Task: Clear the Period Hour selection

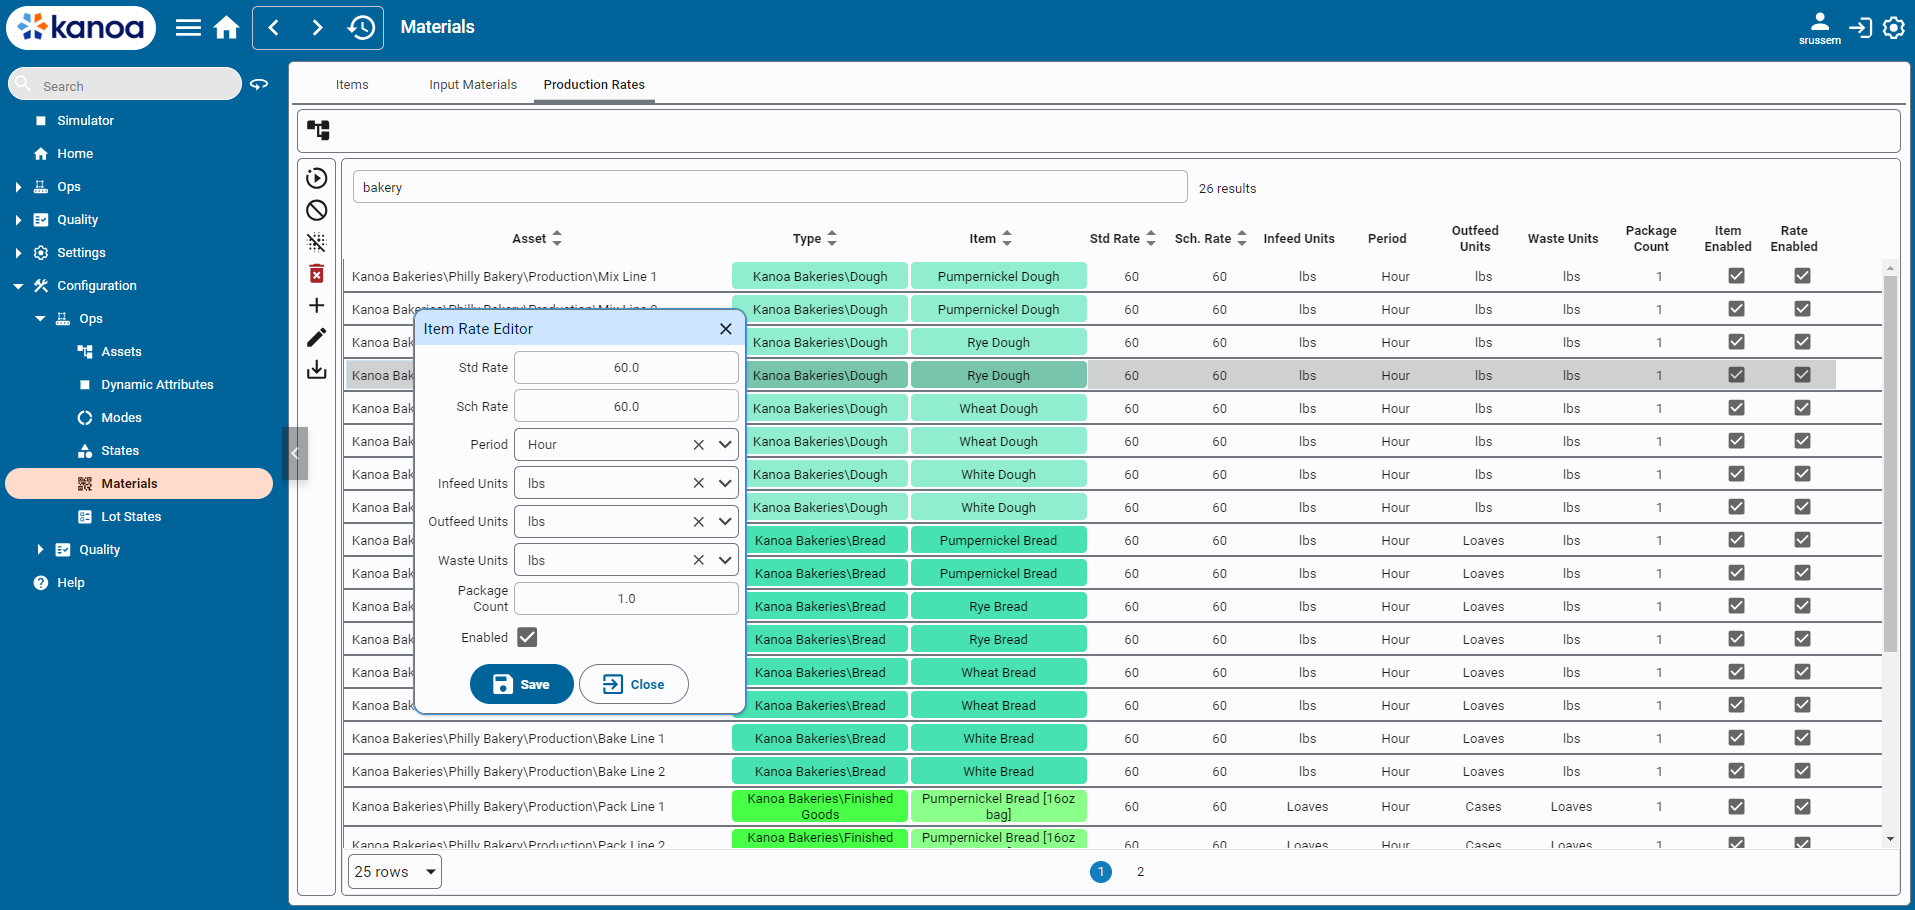Action: click(x=698, y=445)
